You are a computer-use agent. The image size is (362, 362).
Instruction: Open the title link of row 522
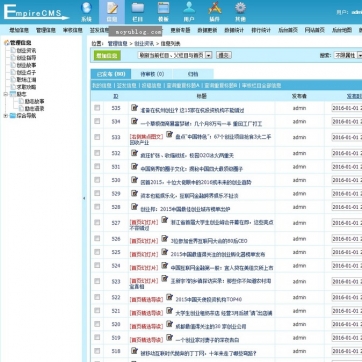click(x=209, y=300)
